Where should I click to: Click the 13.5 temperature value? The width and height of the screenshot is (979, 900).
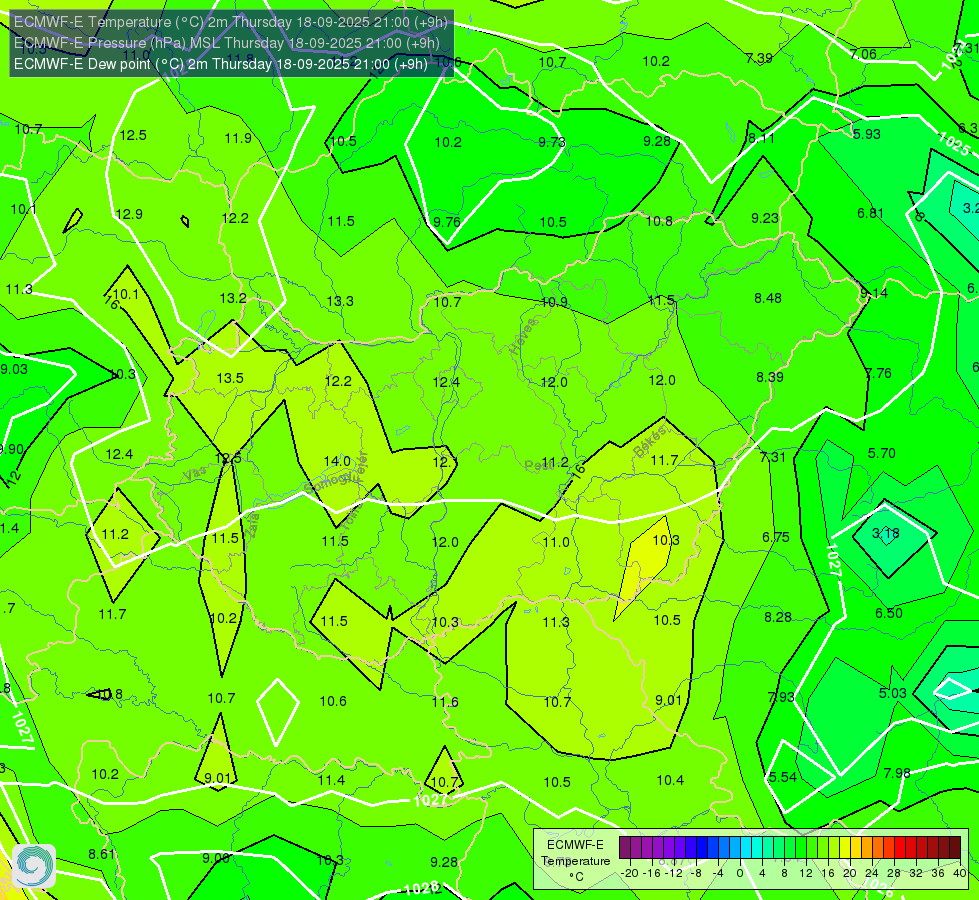tap(230, 378)
